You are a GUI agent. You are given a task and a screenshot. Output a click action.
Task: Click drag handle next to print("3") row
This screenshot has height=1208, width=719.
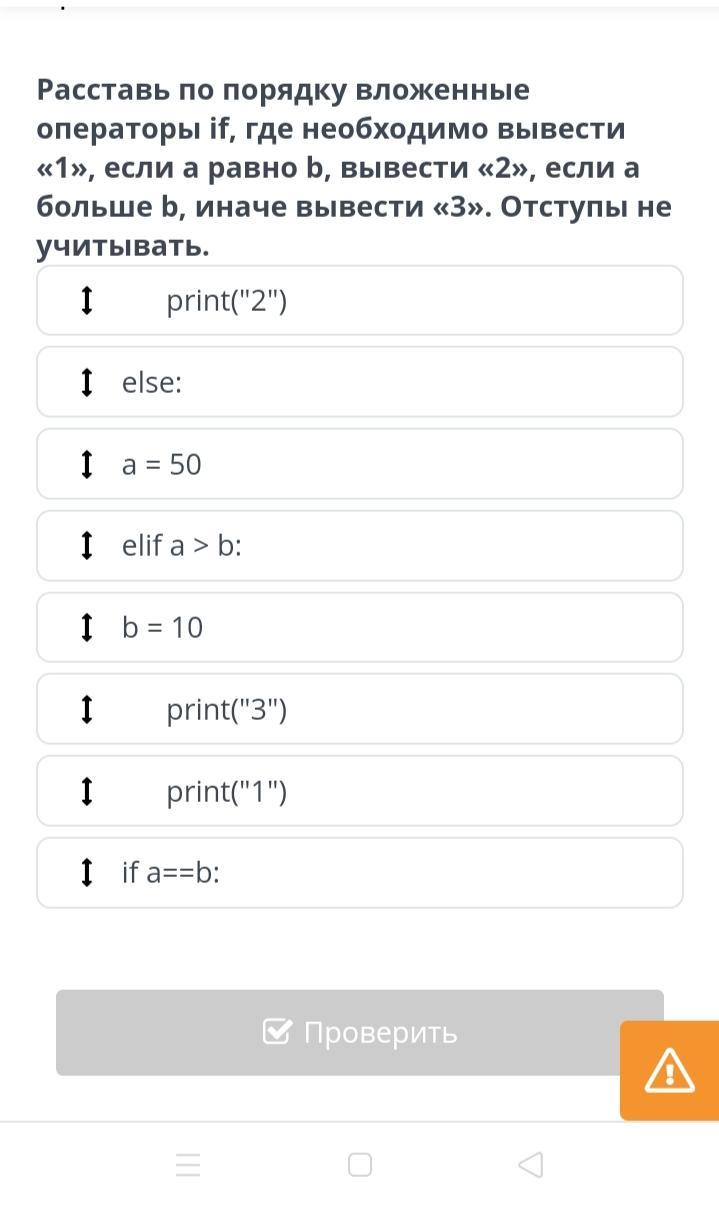pos(87,710)
